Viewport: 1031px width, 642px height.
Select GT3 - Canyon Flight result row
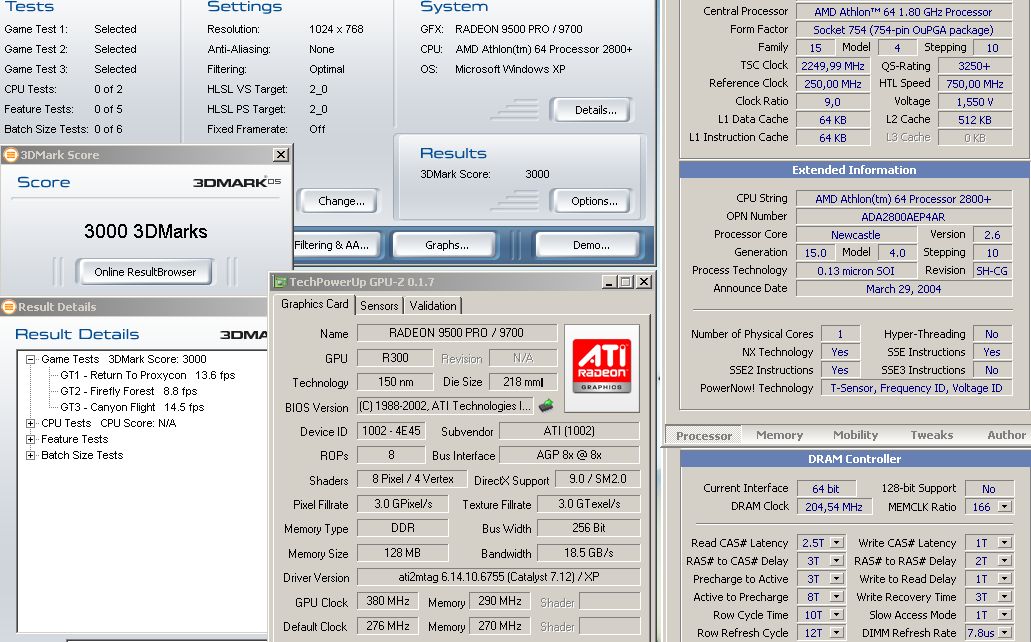(x=132, y=407)
